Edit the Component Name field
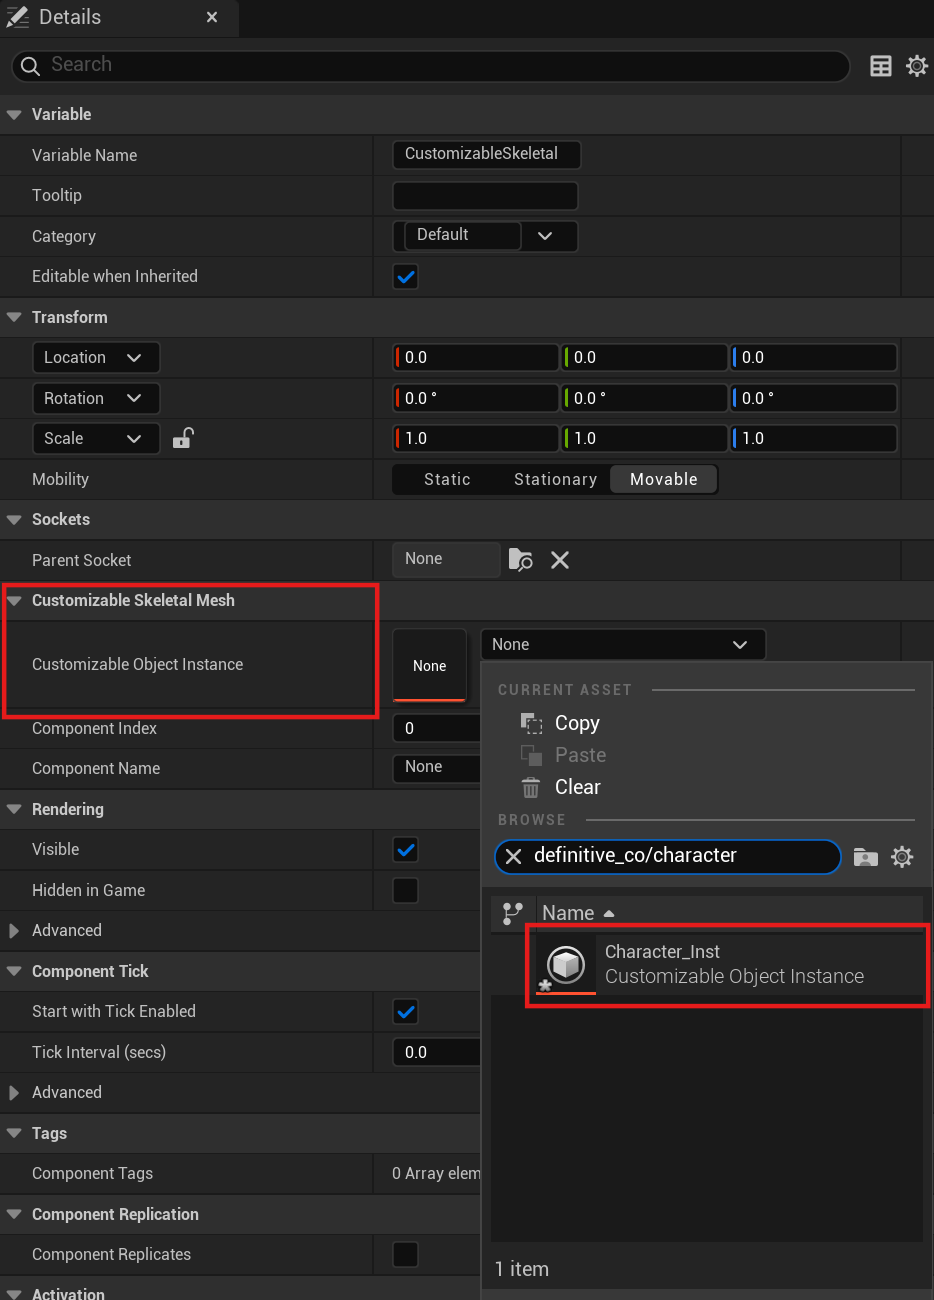 (x=438, y=768)
